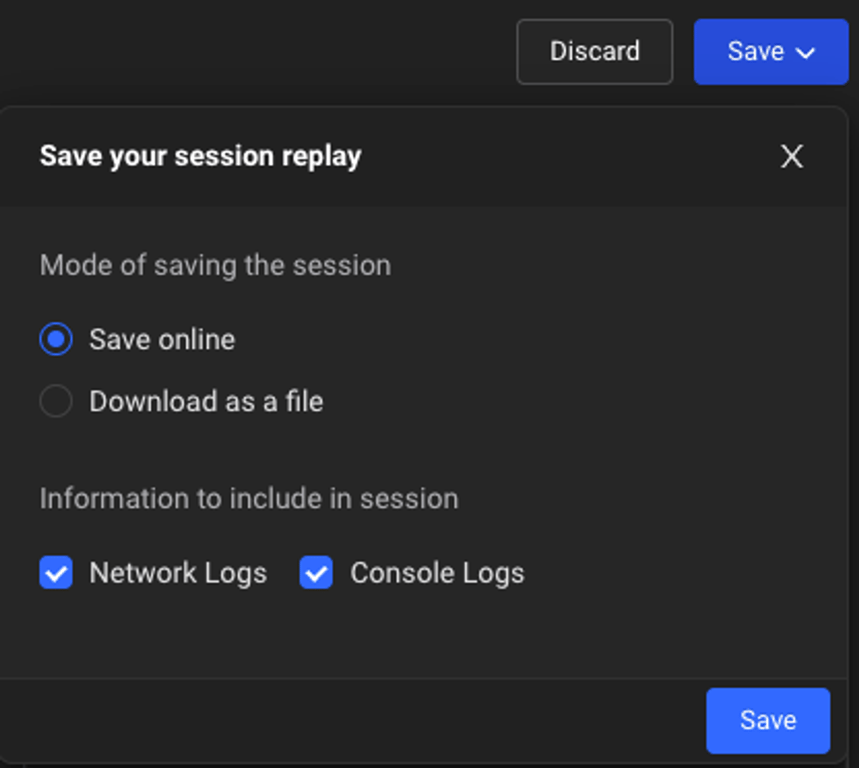Image resolution: width=859 pixels, height=768 pixels.
Task: Click the blue dot inside Save online radio
Action: pyautogui.click(x=56, y=339)
